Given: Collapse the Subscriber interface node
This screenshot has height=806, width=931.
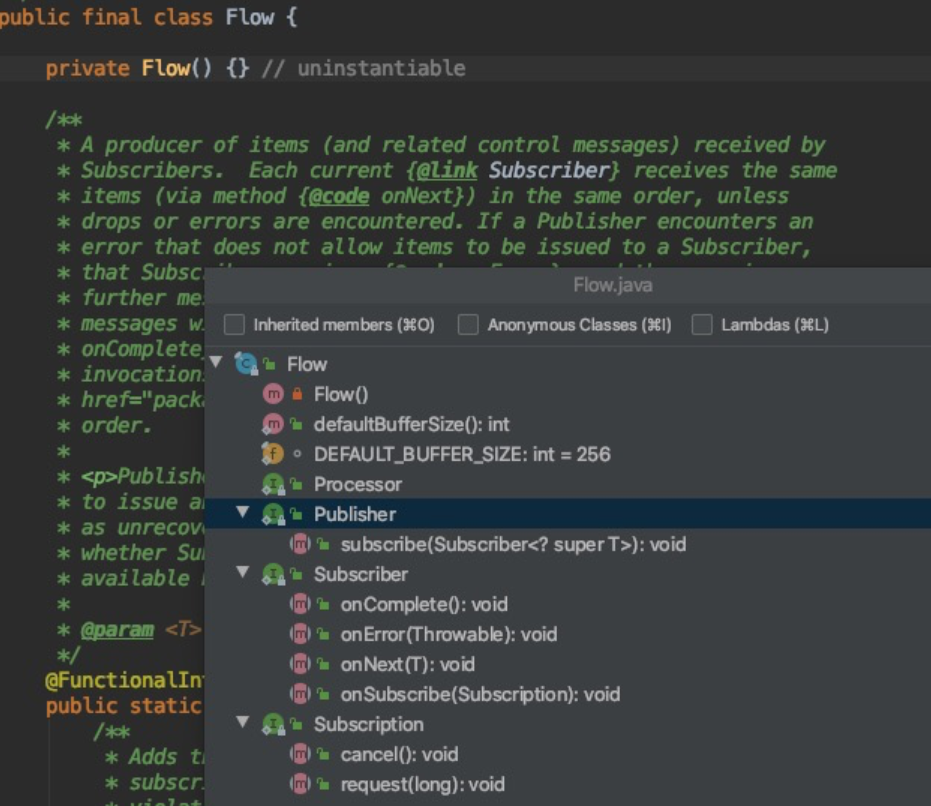Looking at the screenshot, I should tap(243, 572).
